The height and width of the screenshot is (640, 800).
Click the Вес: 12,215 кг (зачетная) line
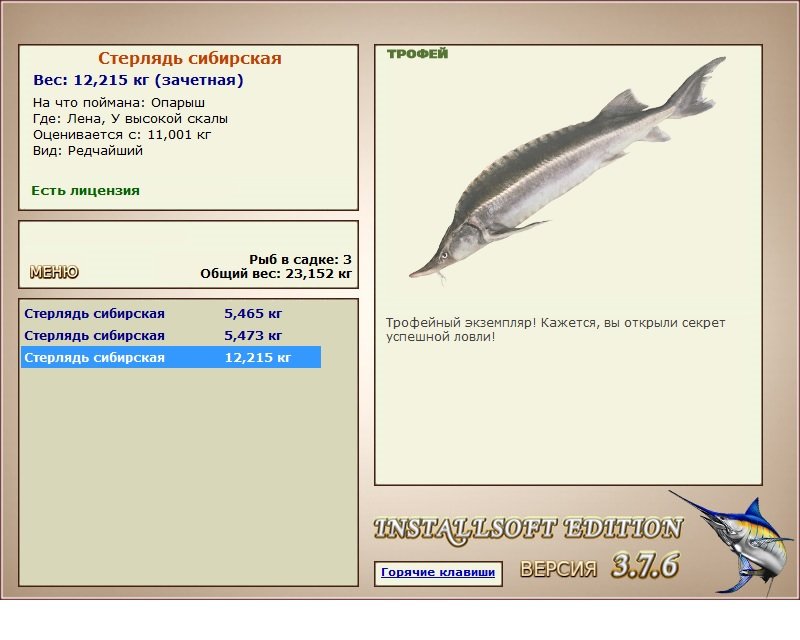pyautogui.click(x=138, y=80)
